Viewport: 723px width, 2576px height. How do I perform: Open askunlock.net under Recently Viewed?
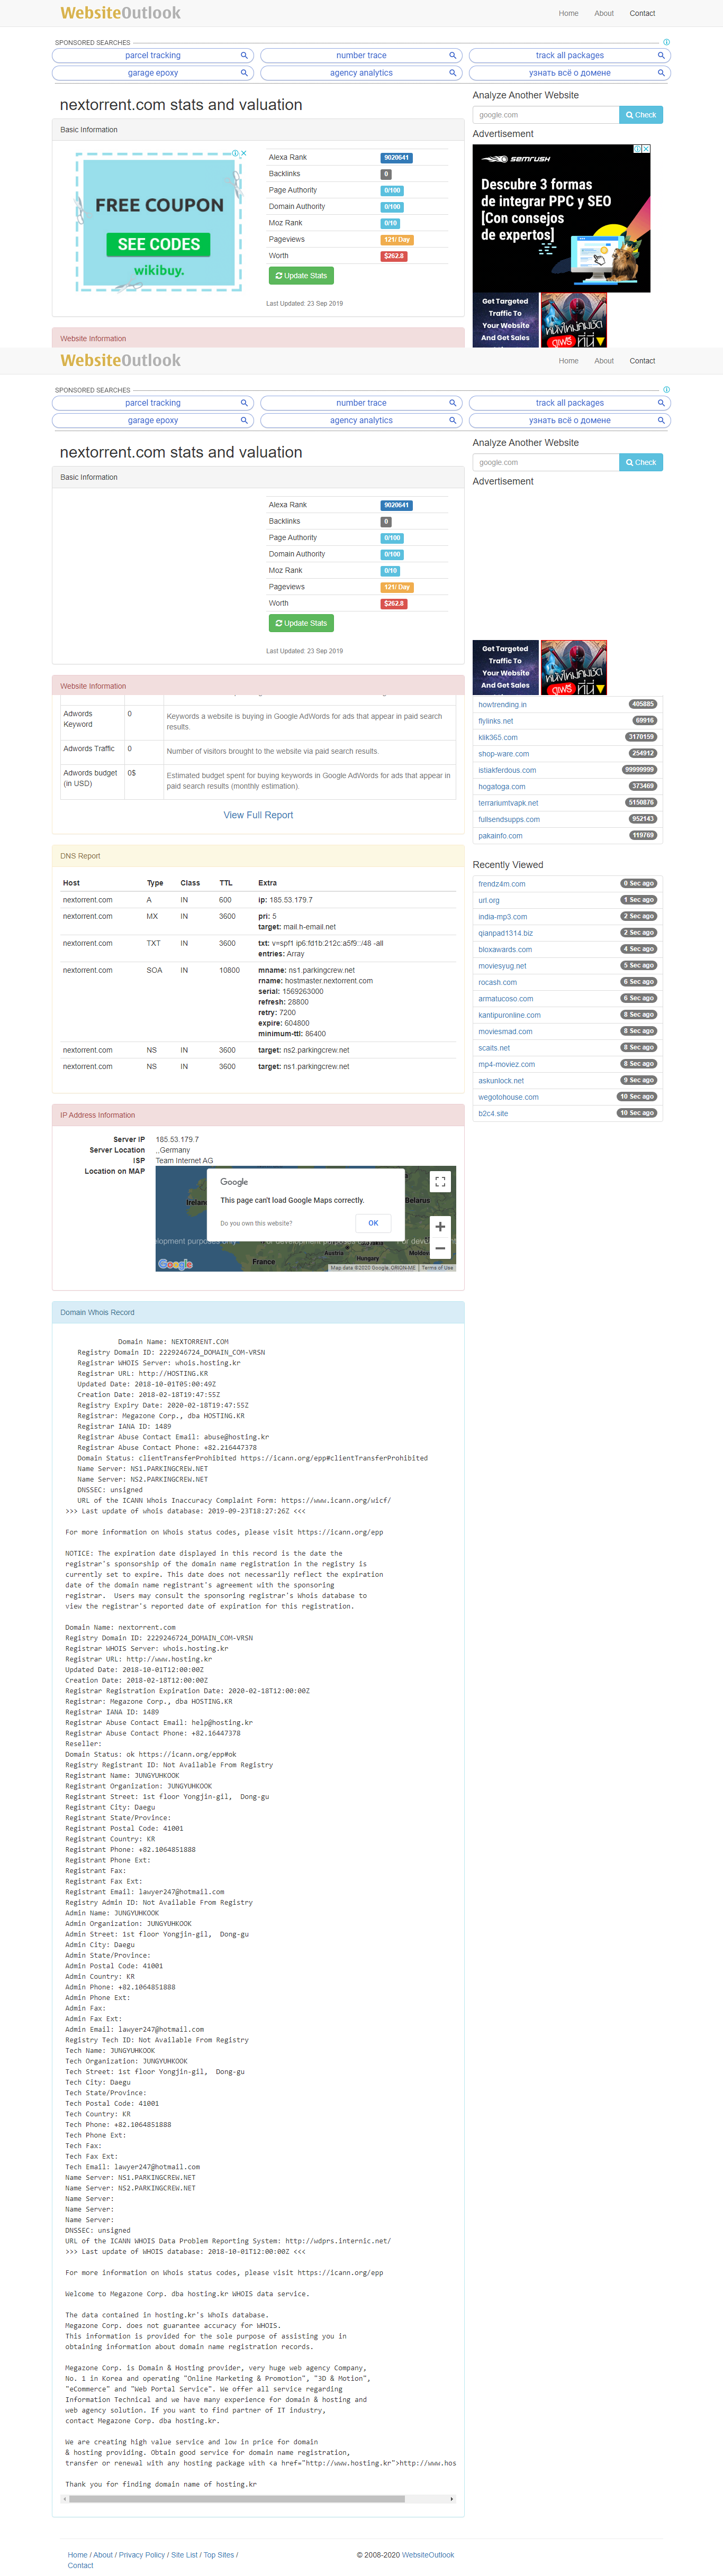[501, 1080]
